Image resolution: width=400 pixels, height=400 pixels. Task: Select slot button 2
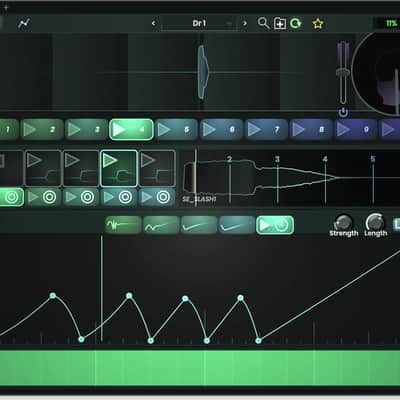[42, 129]
